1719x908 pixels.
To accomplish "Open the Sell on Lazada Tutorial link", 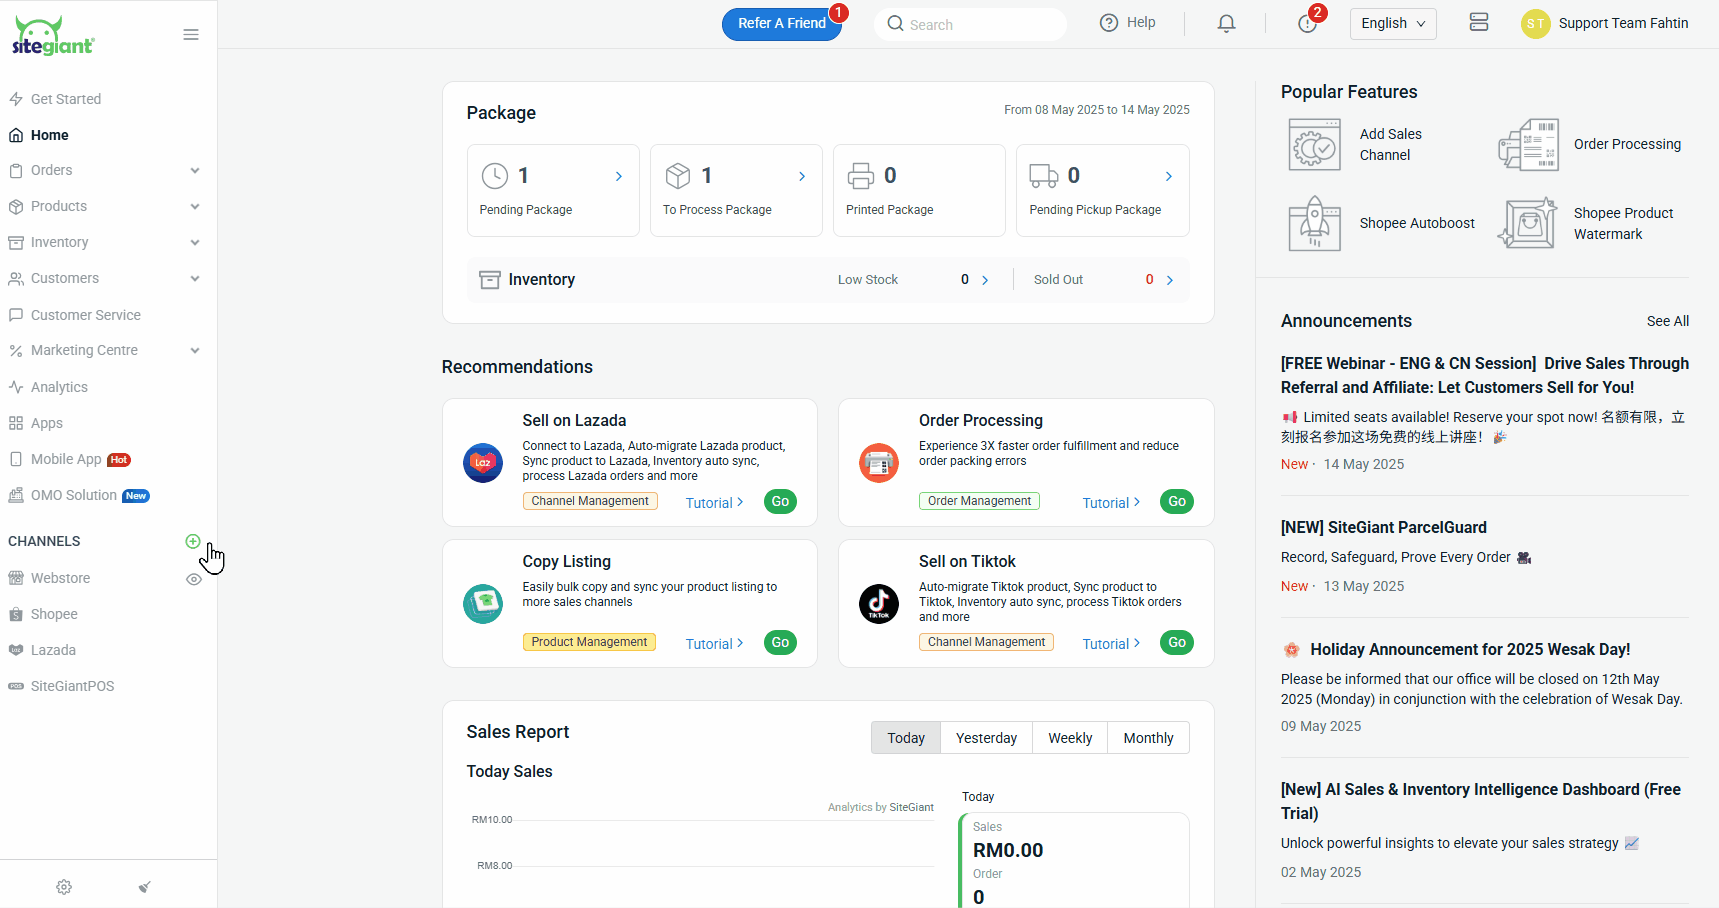I will 714,503.
